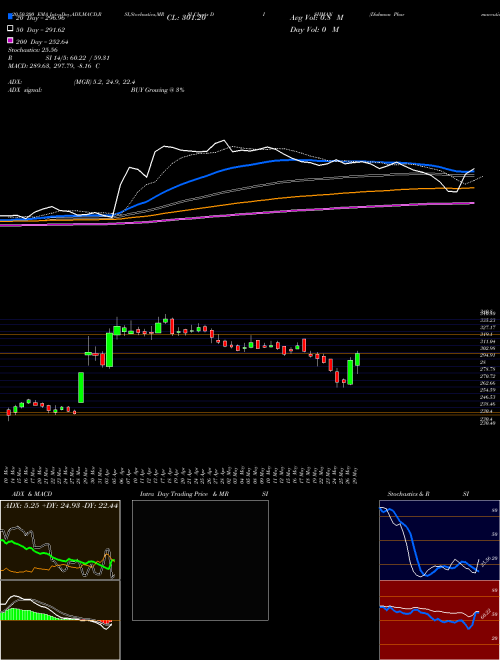This screenshot has width=500, height=660.
Task: Click the 246.53 price axis label
Action: click(x=489, y=397)
